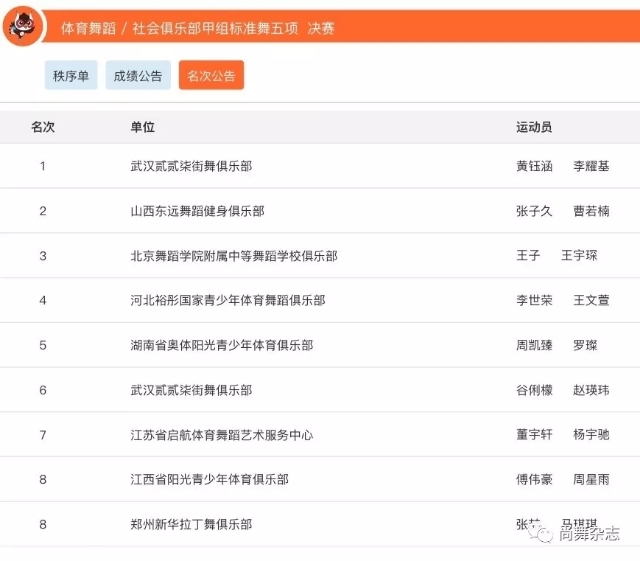
Task: Click the 决赛 label in header
Action: pyautogui.click(x=321, y=28)
